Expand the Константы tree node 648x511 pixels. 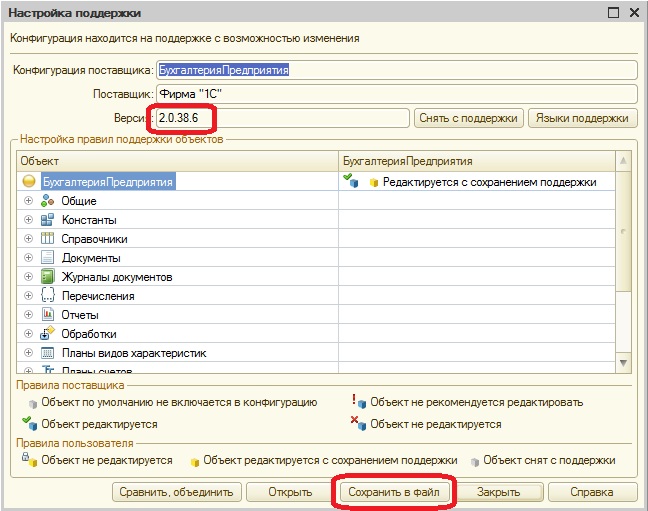[x=29, y=220]
